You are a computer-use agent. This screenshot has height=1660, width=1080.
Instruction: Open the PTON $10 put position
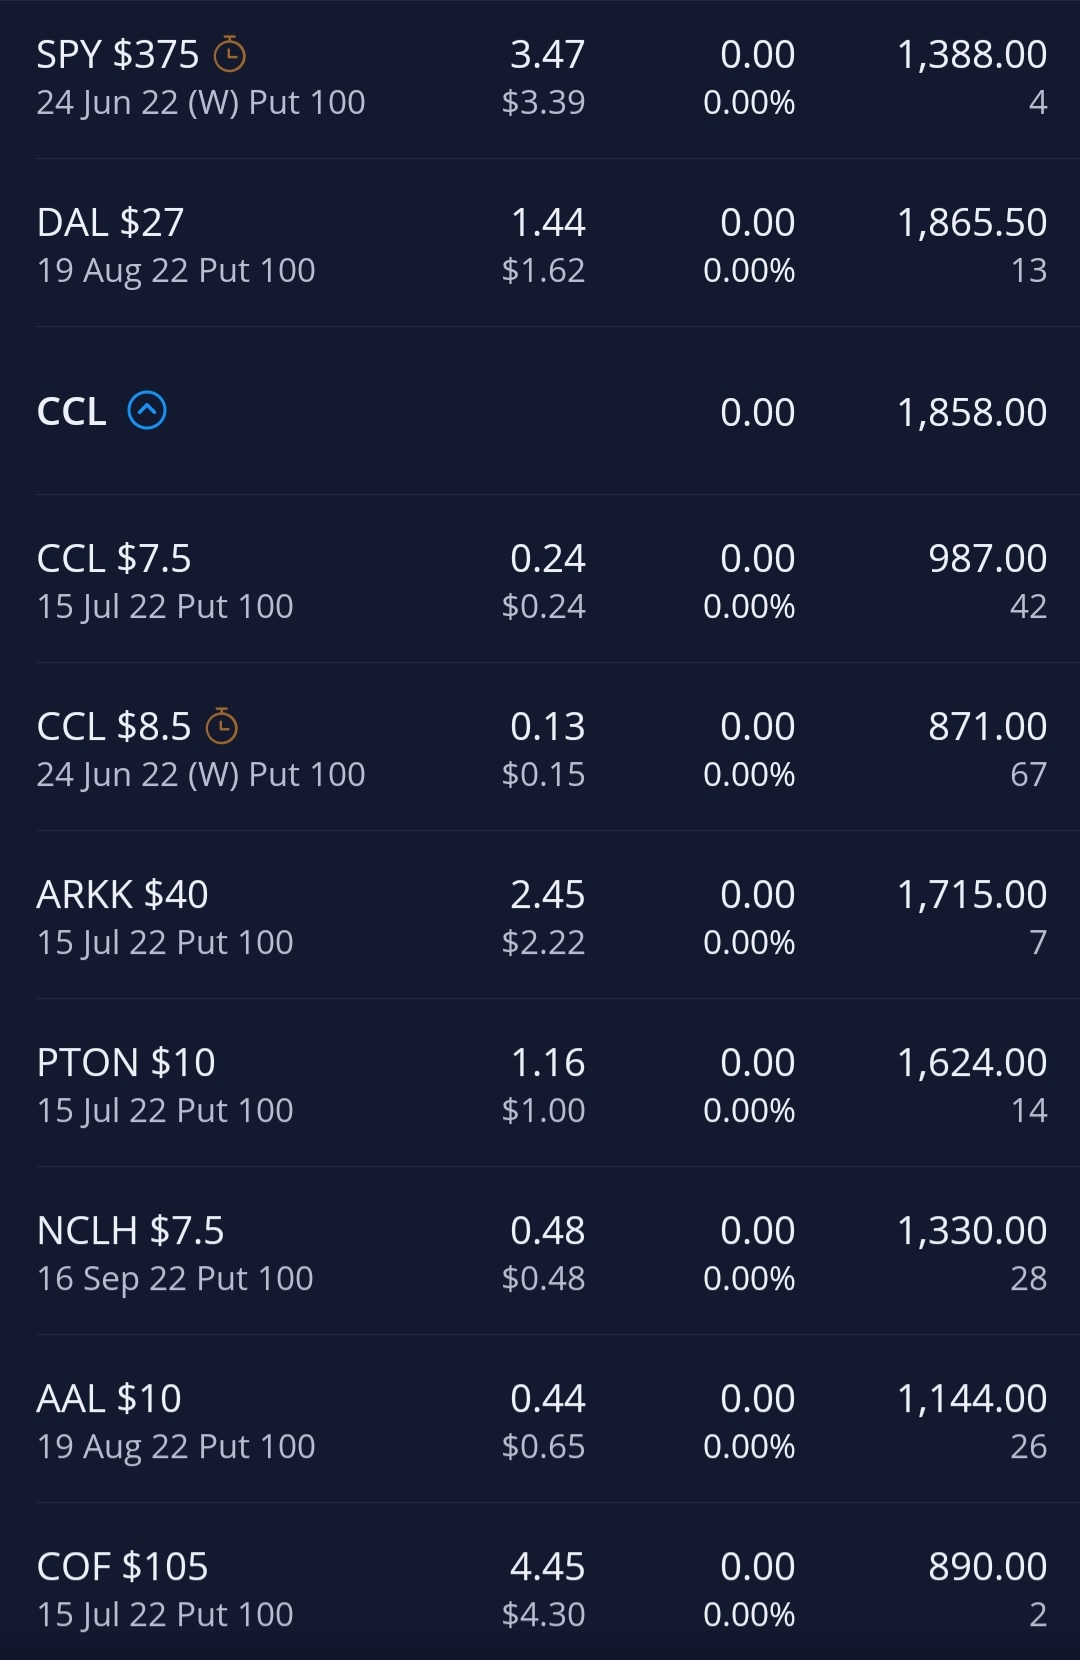pos(540,1083)
